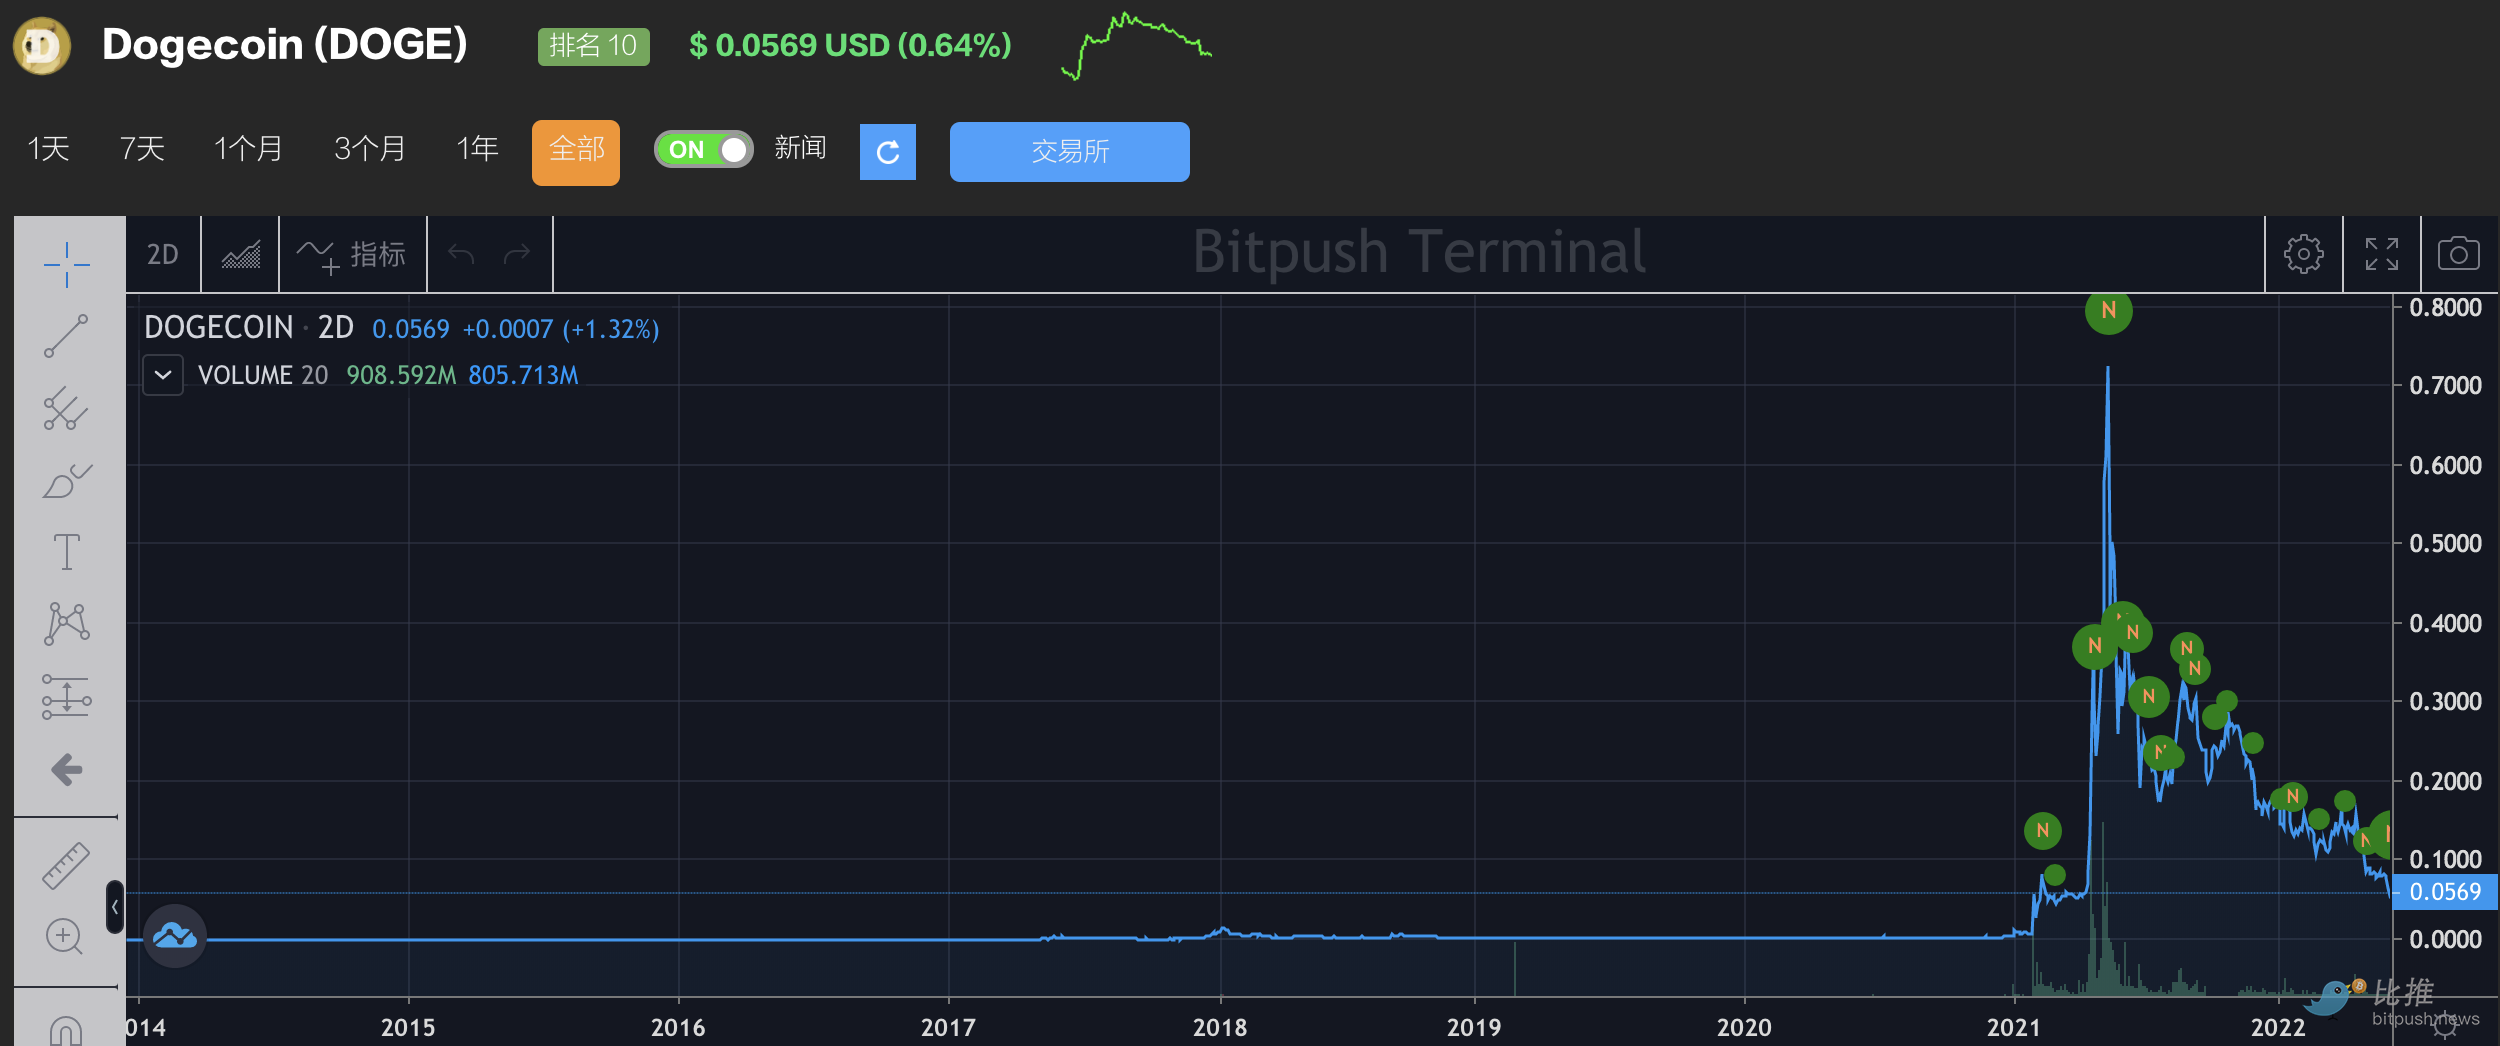The width and height of the screenshot is (2500, 1046).
Task: Open the 指标 indicators menu
Action: click(x=353, y=255)
